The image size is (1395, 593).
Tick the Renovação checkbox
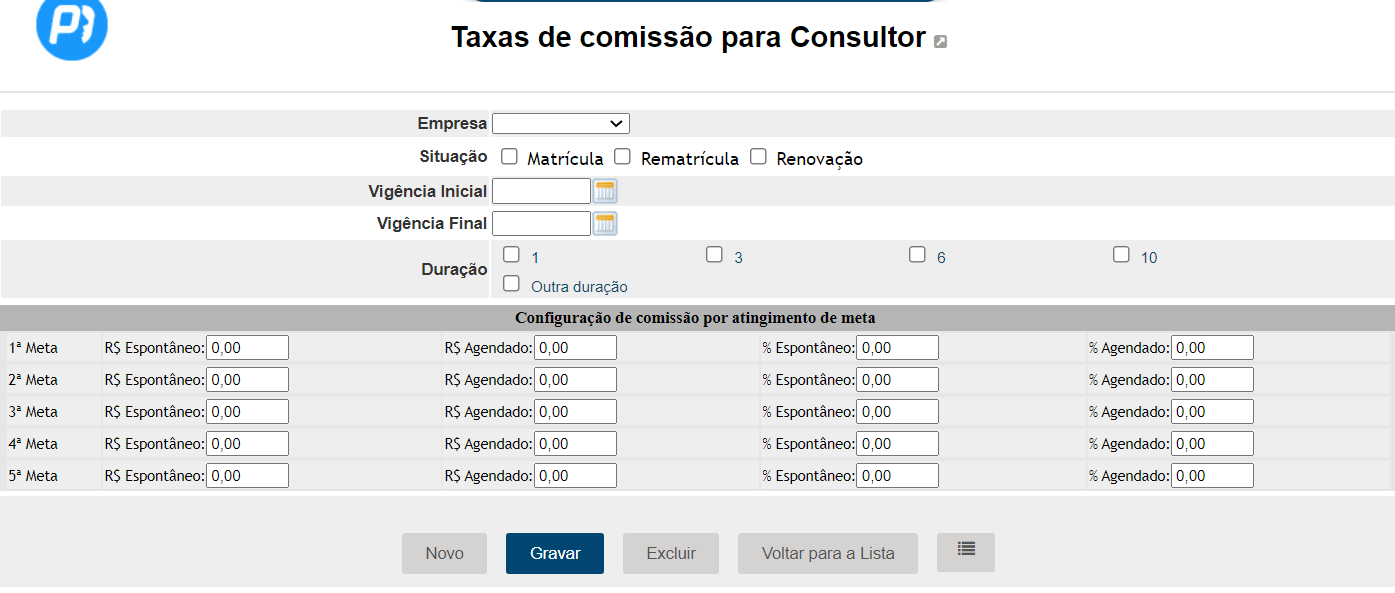tap(759, 157)
